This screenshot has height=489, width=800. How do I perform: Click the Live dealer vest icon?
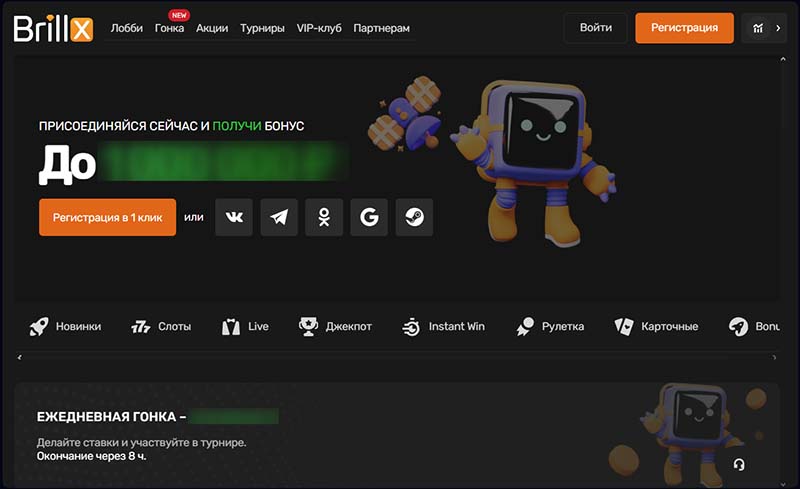[x=231, y=327]
